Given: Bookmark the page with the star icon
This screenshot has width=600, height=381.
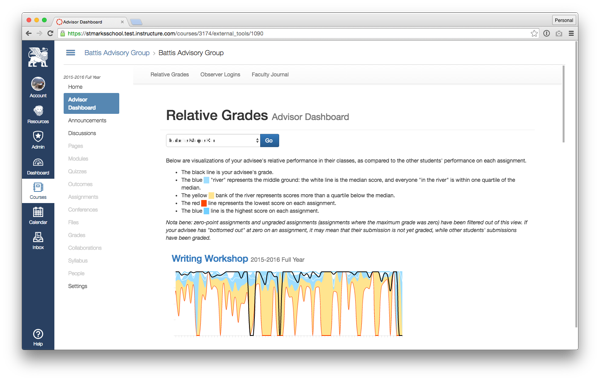Looking at the screenshot, I should (x=534, y=33).
